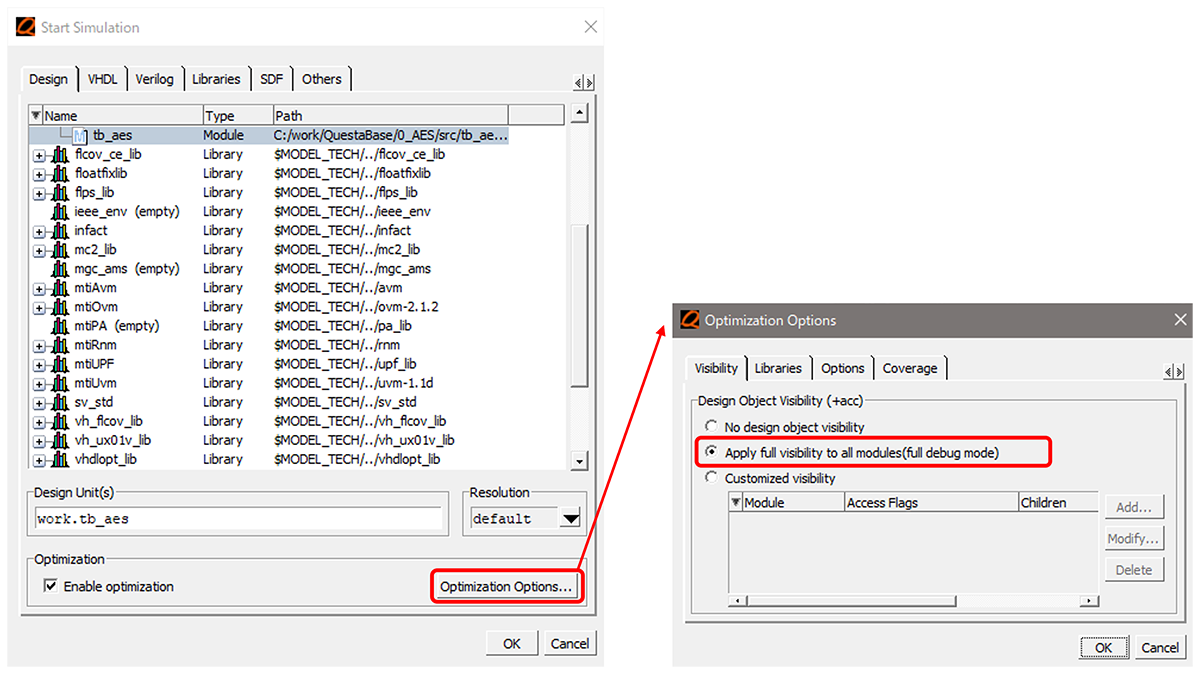The height and width of the screenshot is (674, 1200).
Task: Expand the mtiUvm library node
Action: click(39, 385)
